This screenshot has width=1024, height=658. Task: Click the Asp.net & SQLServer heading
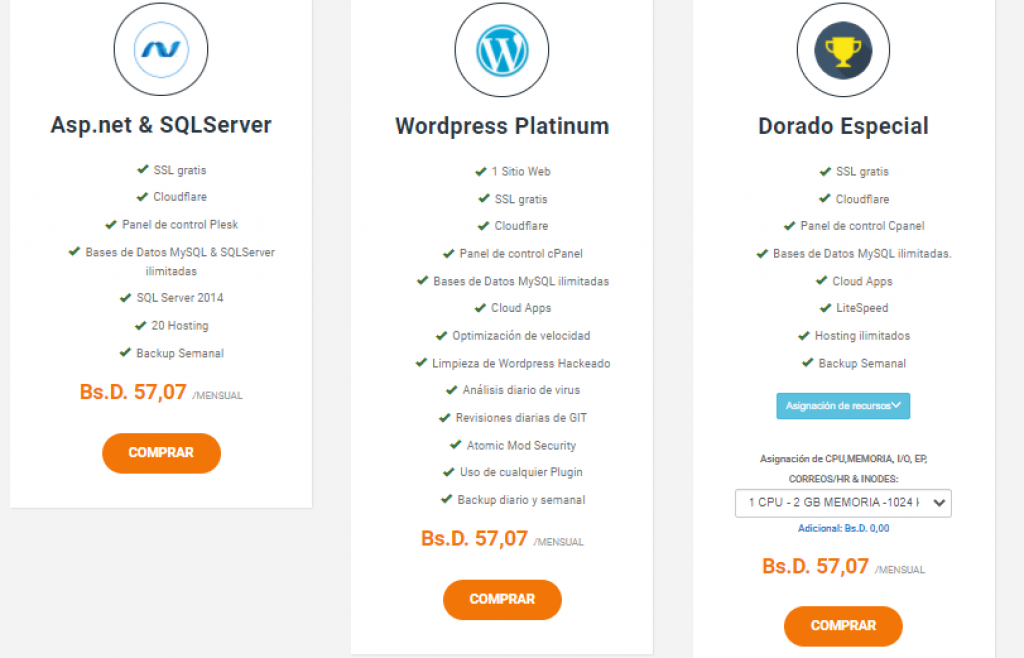click(161, 125)
